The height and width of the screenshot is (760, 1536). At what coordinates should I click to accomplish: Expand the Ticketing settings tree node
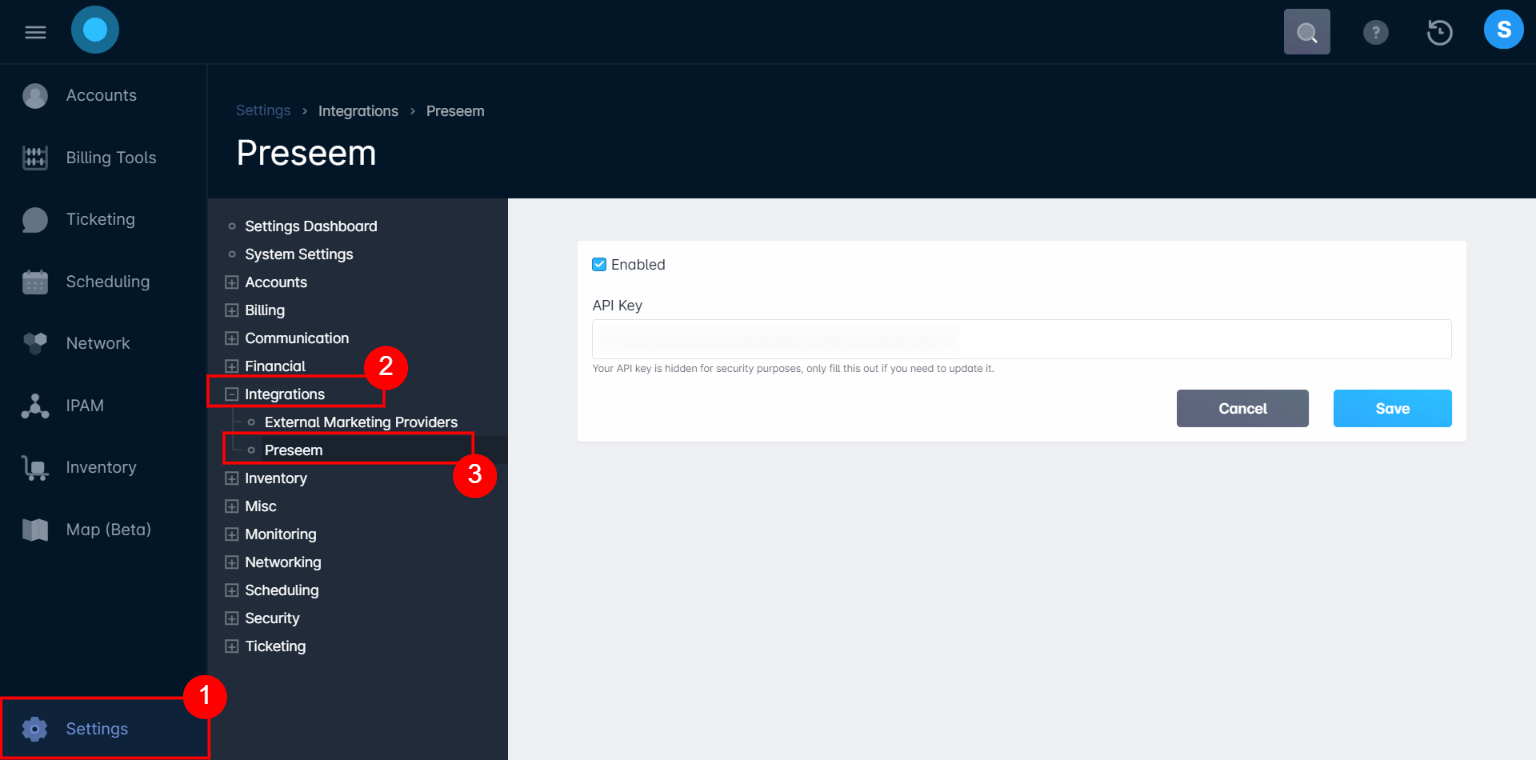click(232, 647)
